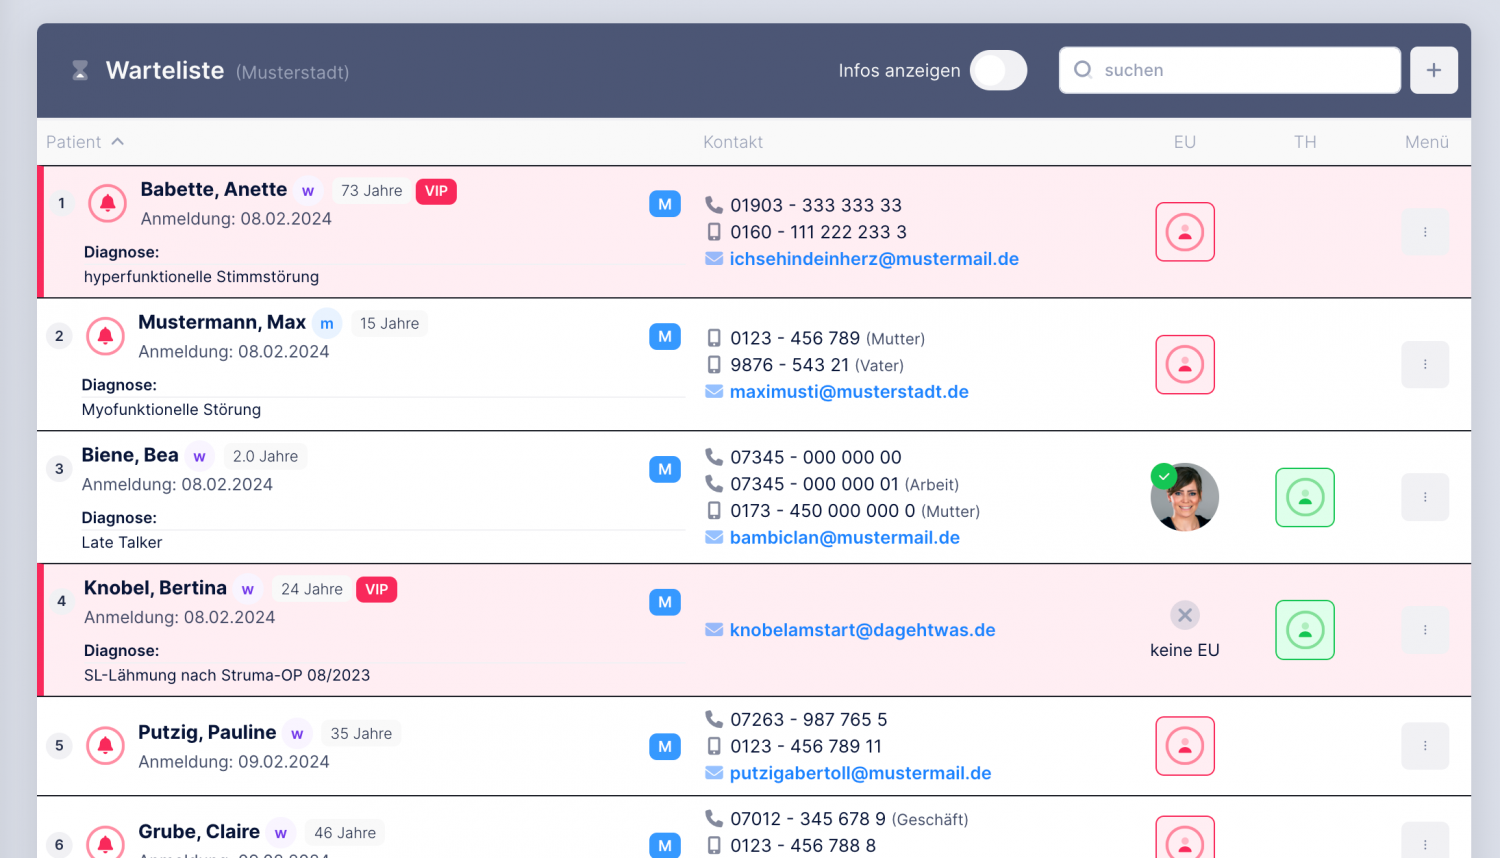Click bell icon for Mustermann, Max
1500x858 pixels.
[105, 336]
